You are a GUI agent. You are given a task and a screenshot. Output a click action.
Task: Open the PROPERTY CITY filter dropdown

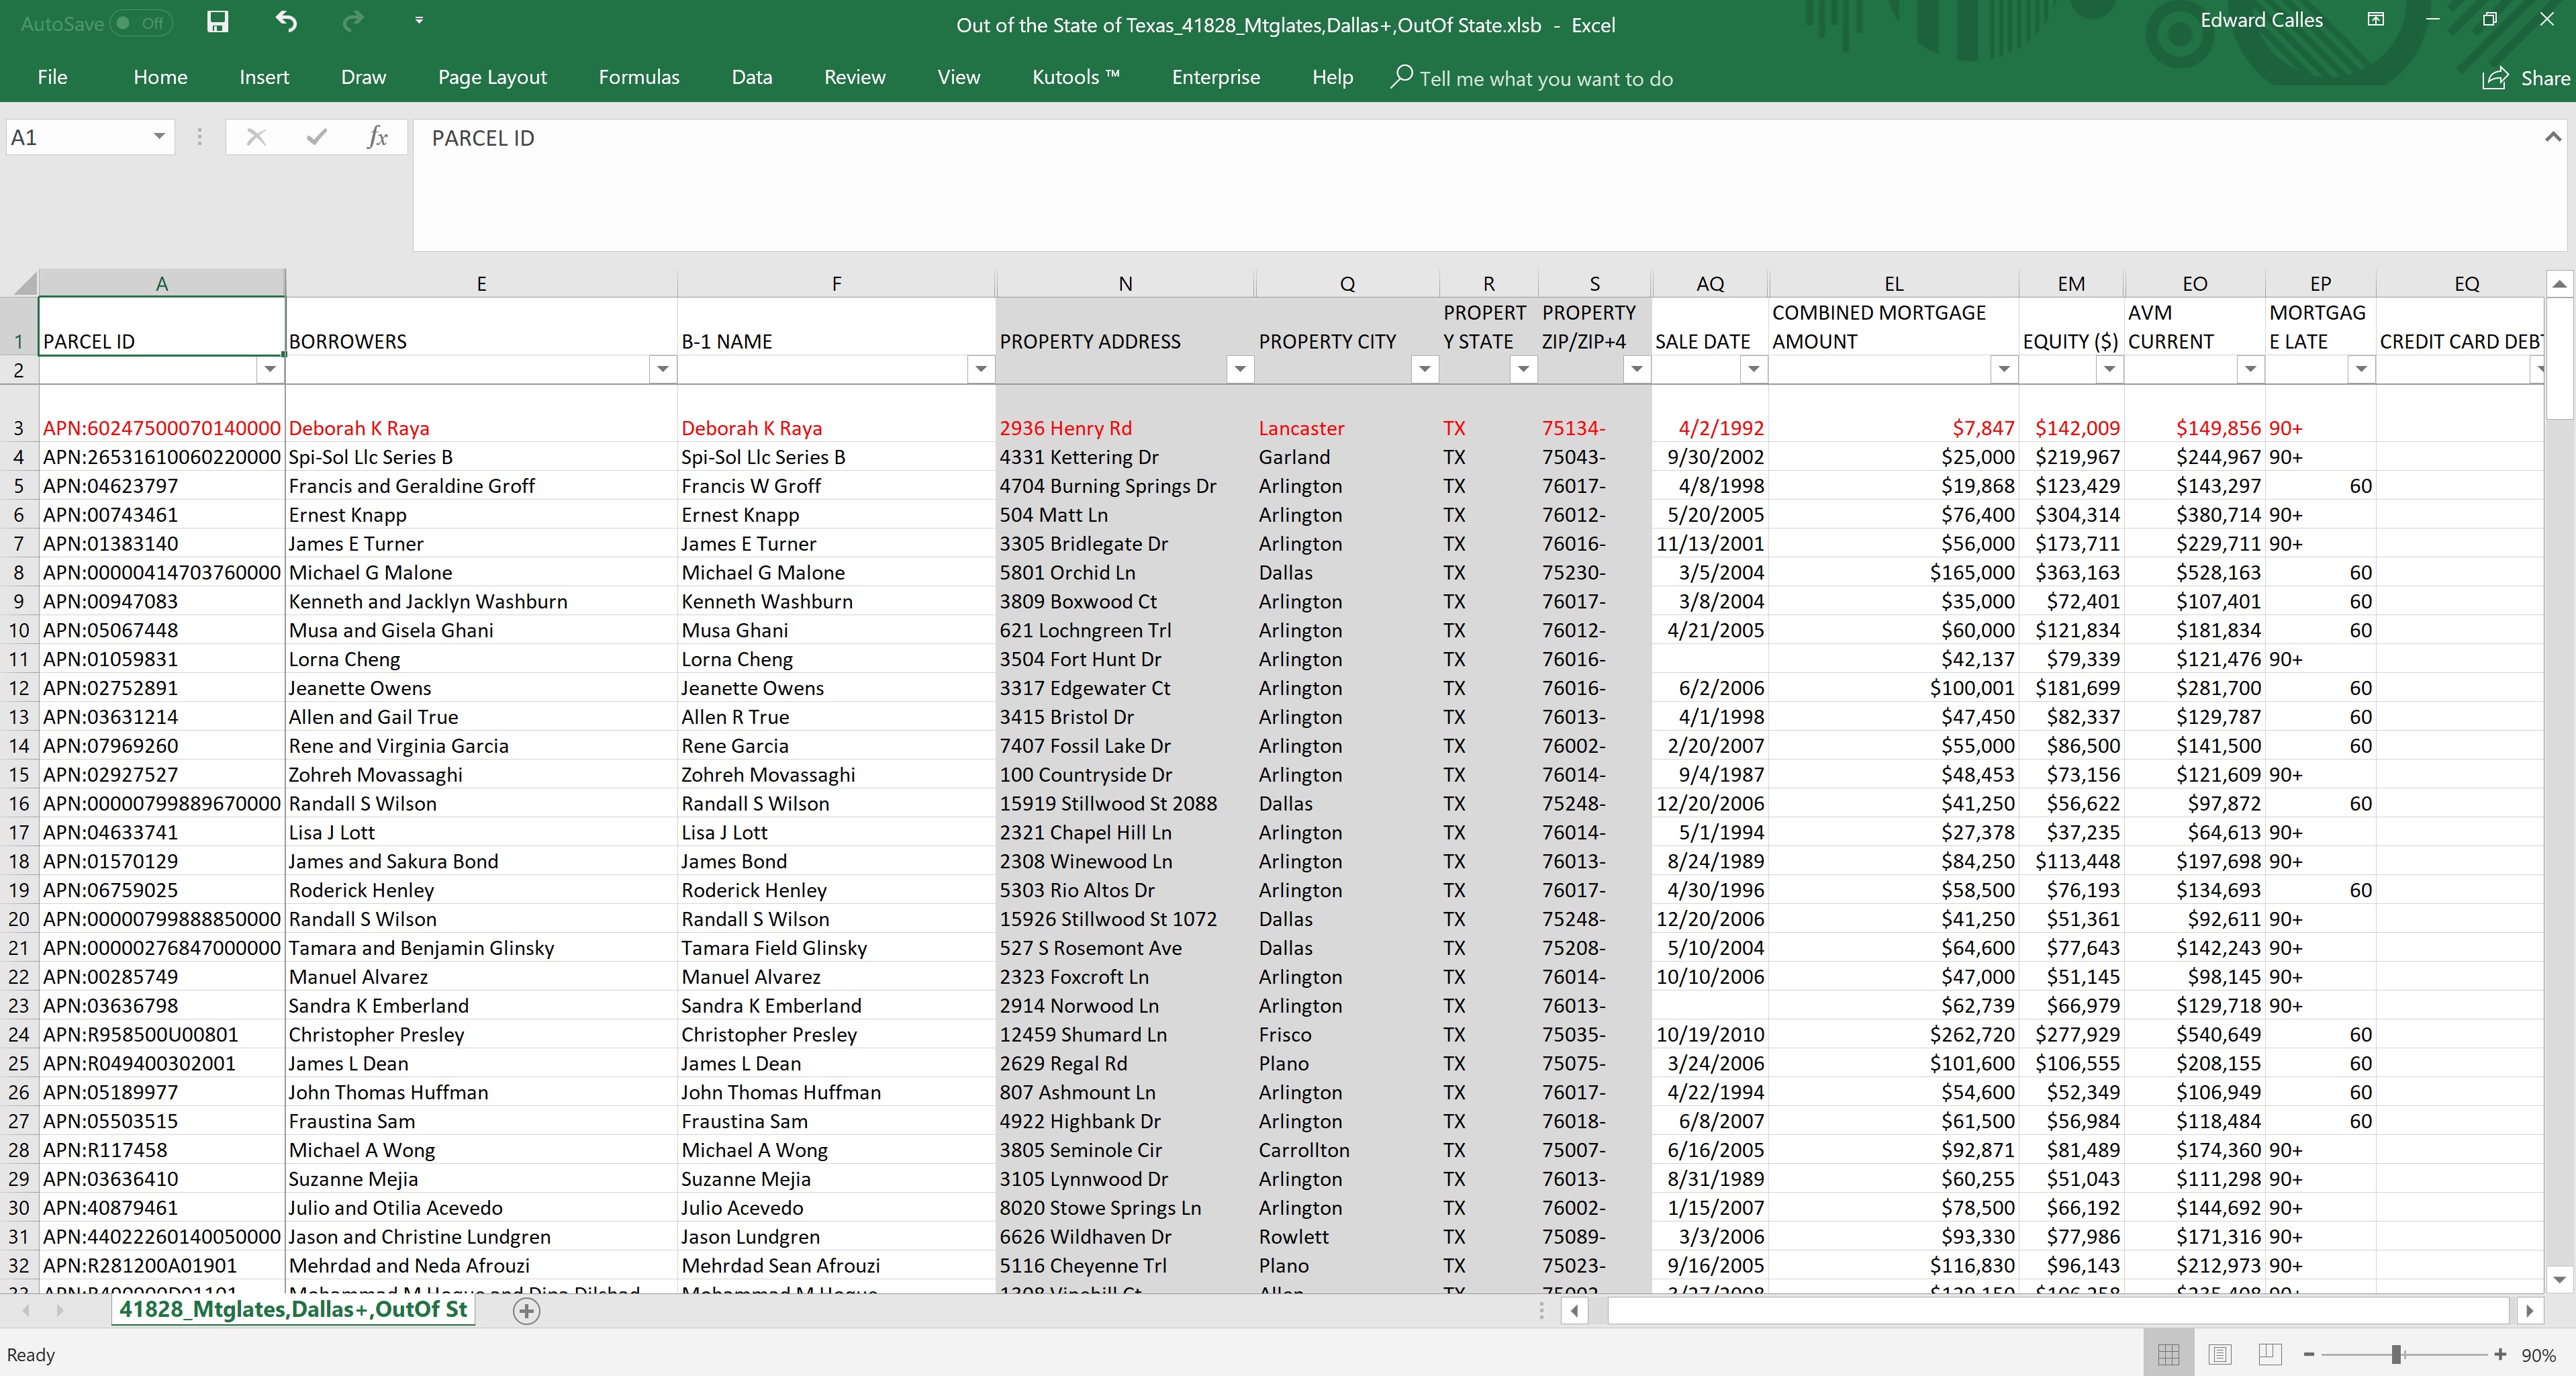(1424, 370)
